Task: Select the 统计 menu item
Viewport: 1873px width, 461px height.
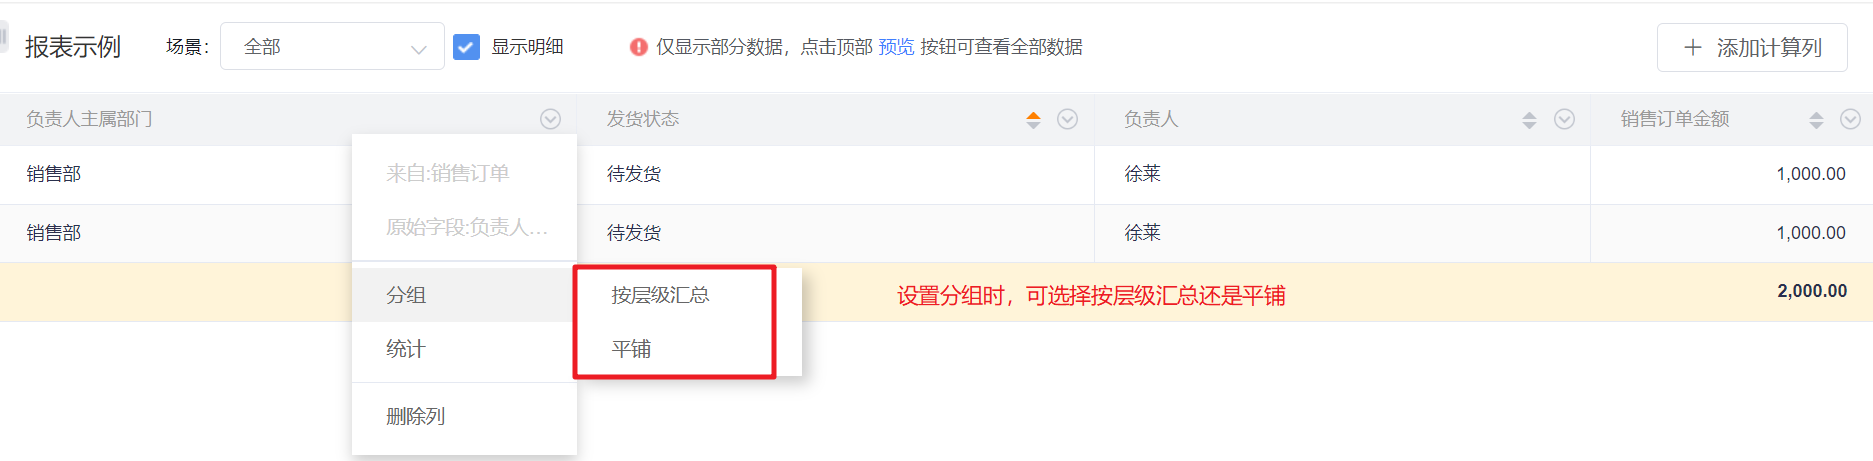Action: pyautogui.click(x=464, y=349)
